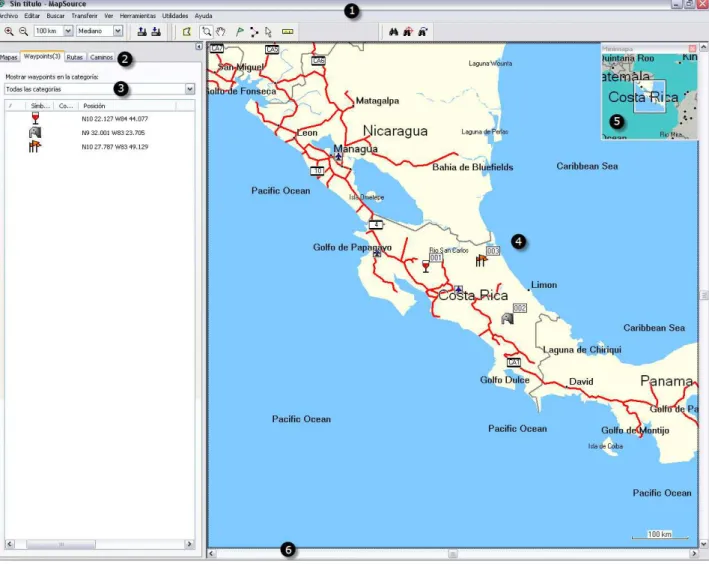The height and width of the screenshot is (564, 709).
Task: Switch to the Rutas tab
Action: click(x=75, y=57)
